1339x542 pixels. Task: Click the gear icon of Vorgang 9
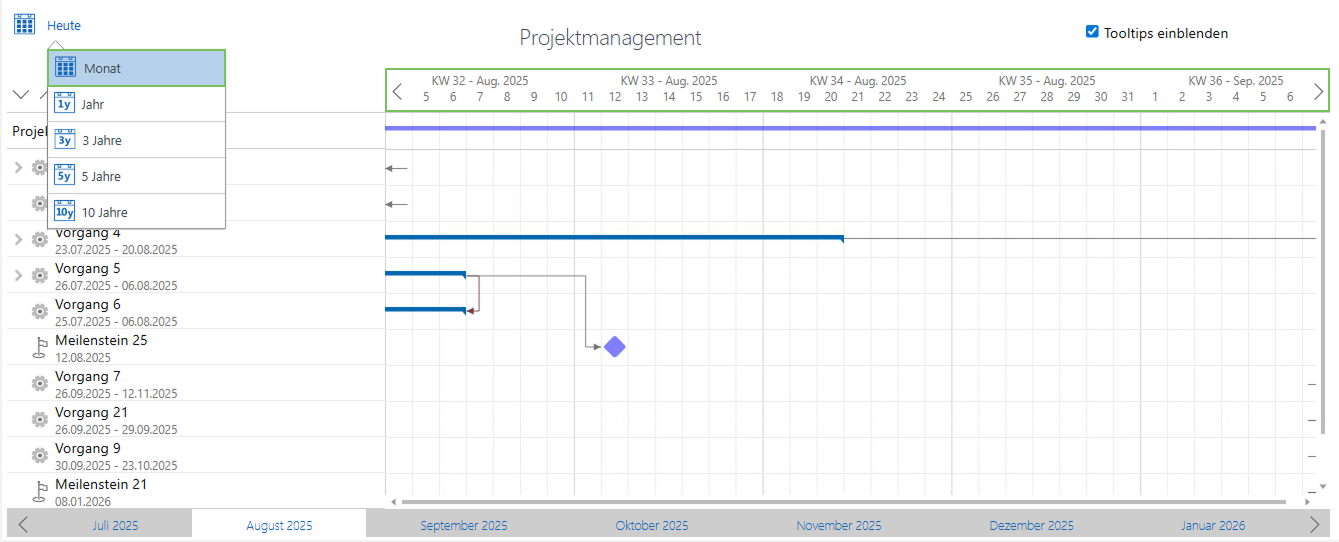point(40,455)
